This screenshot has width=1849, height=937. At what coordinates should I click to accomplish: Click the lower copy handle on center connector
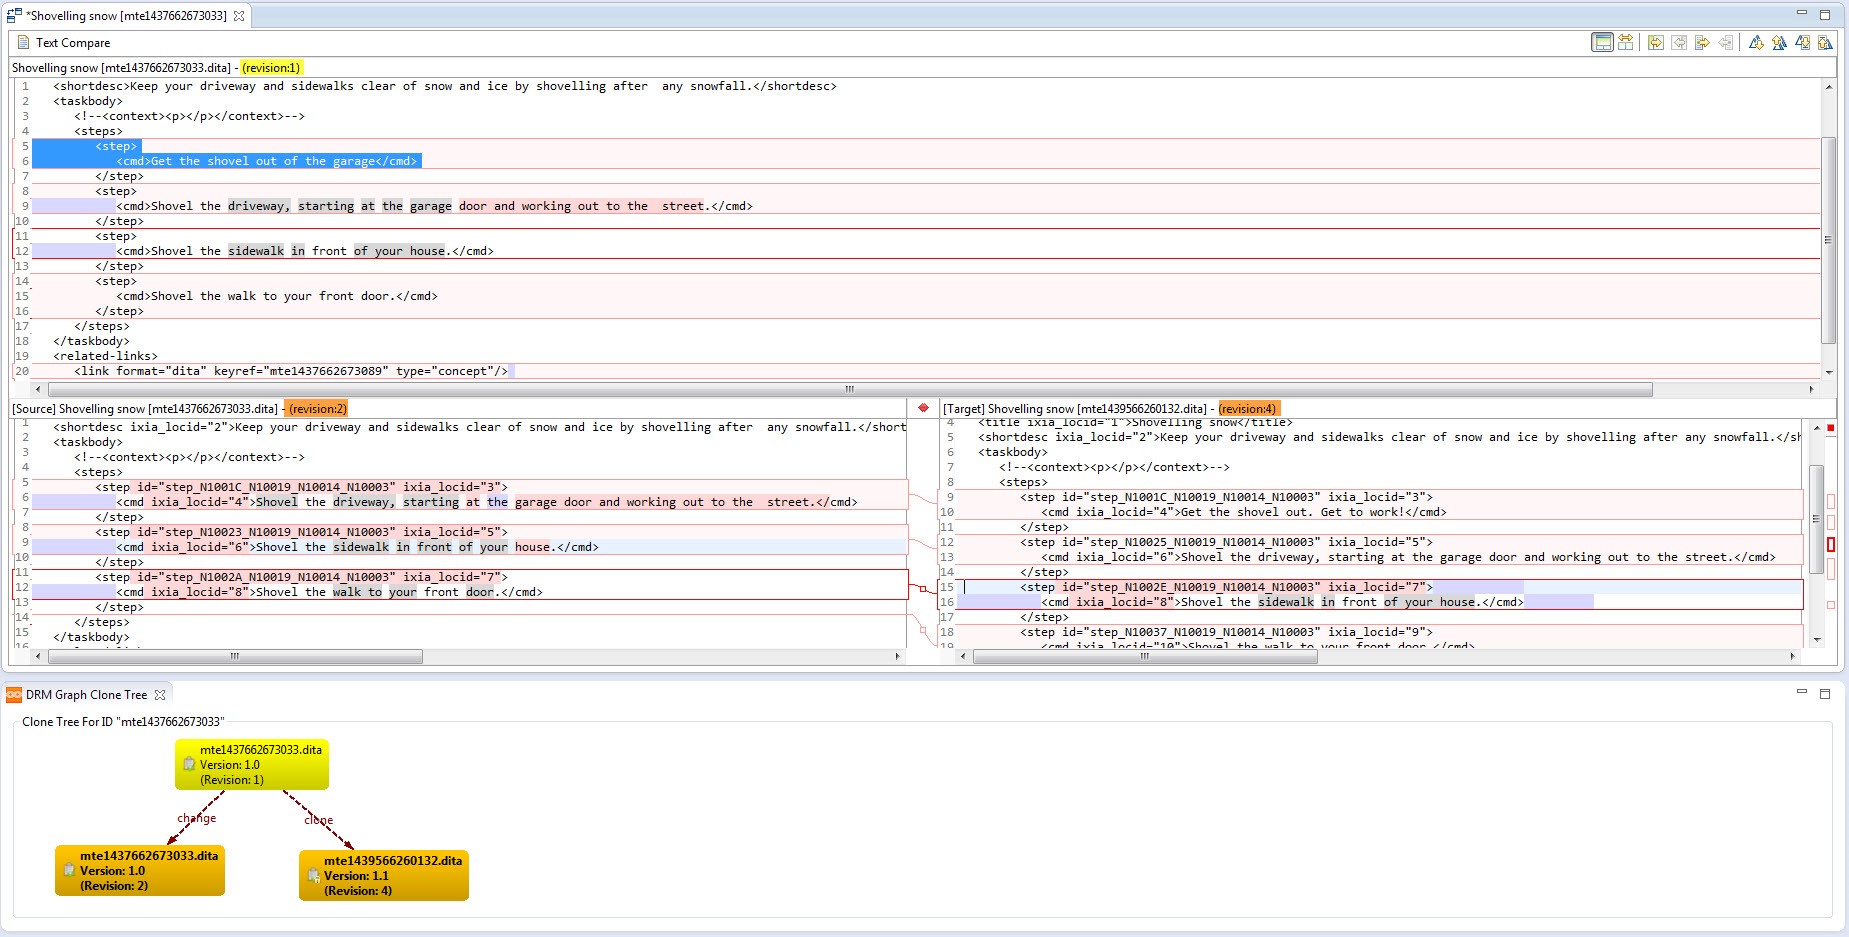923,630
